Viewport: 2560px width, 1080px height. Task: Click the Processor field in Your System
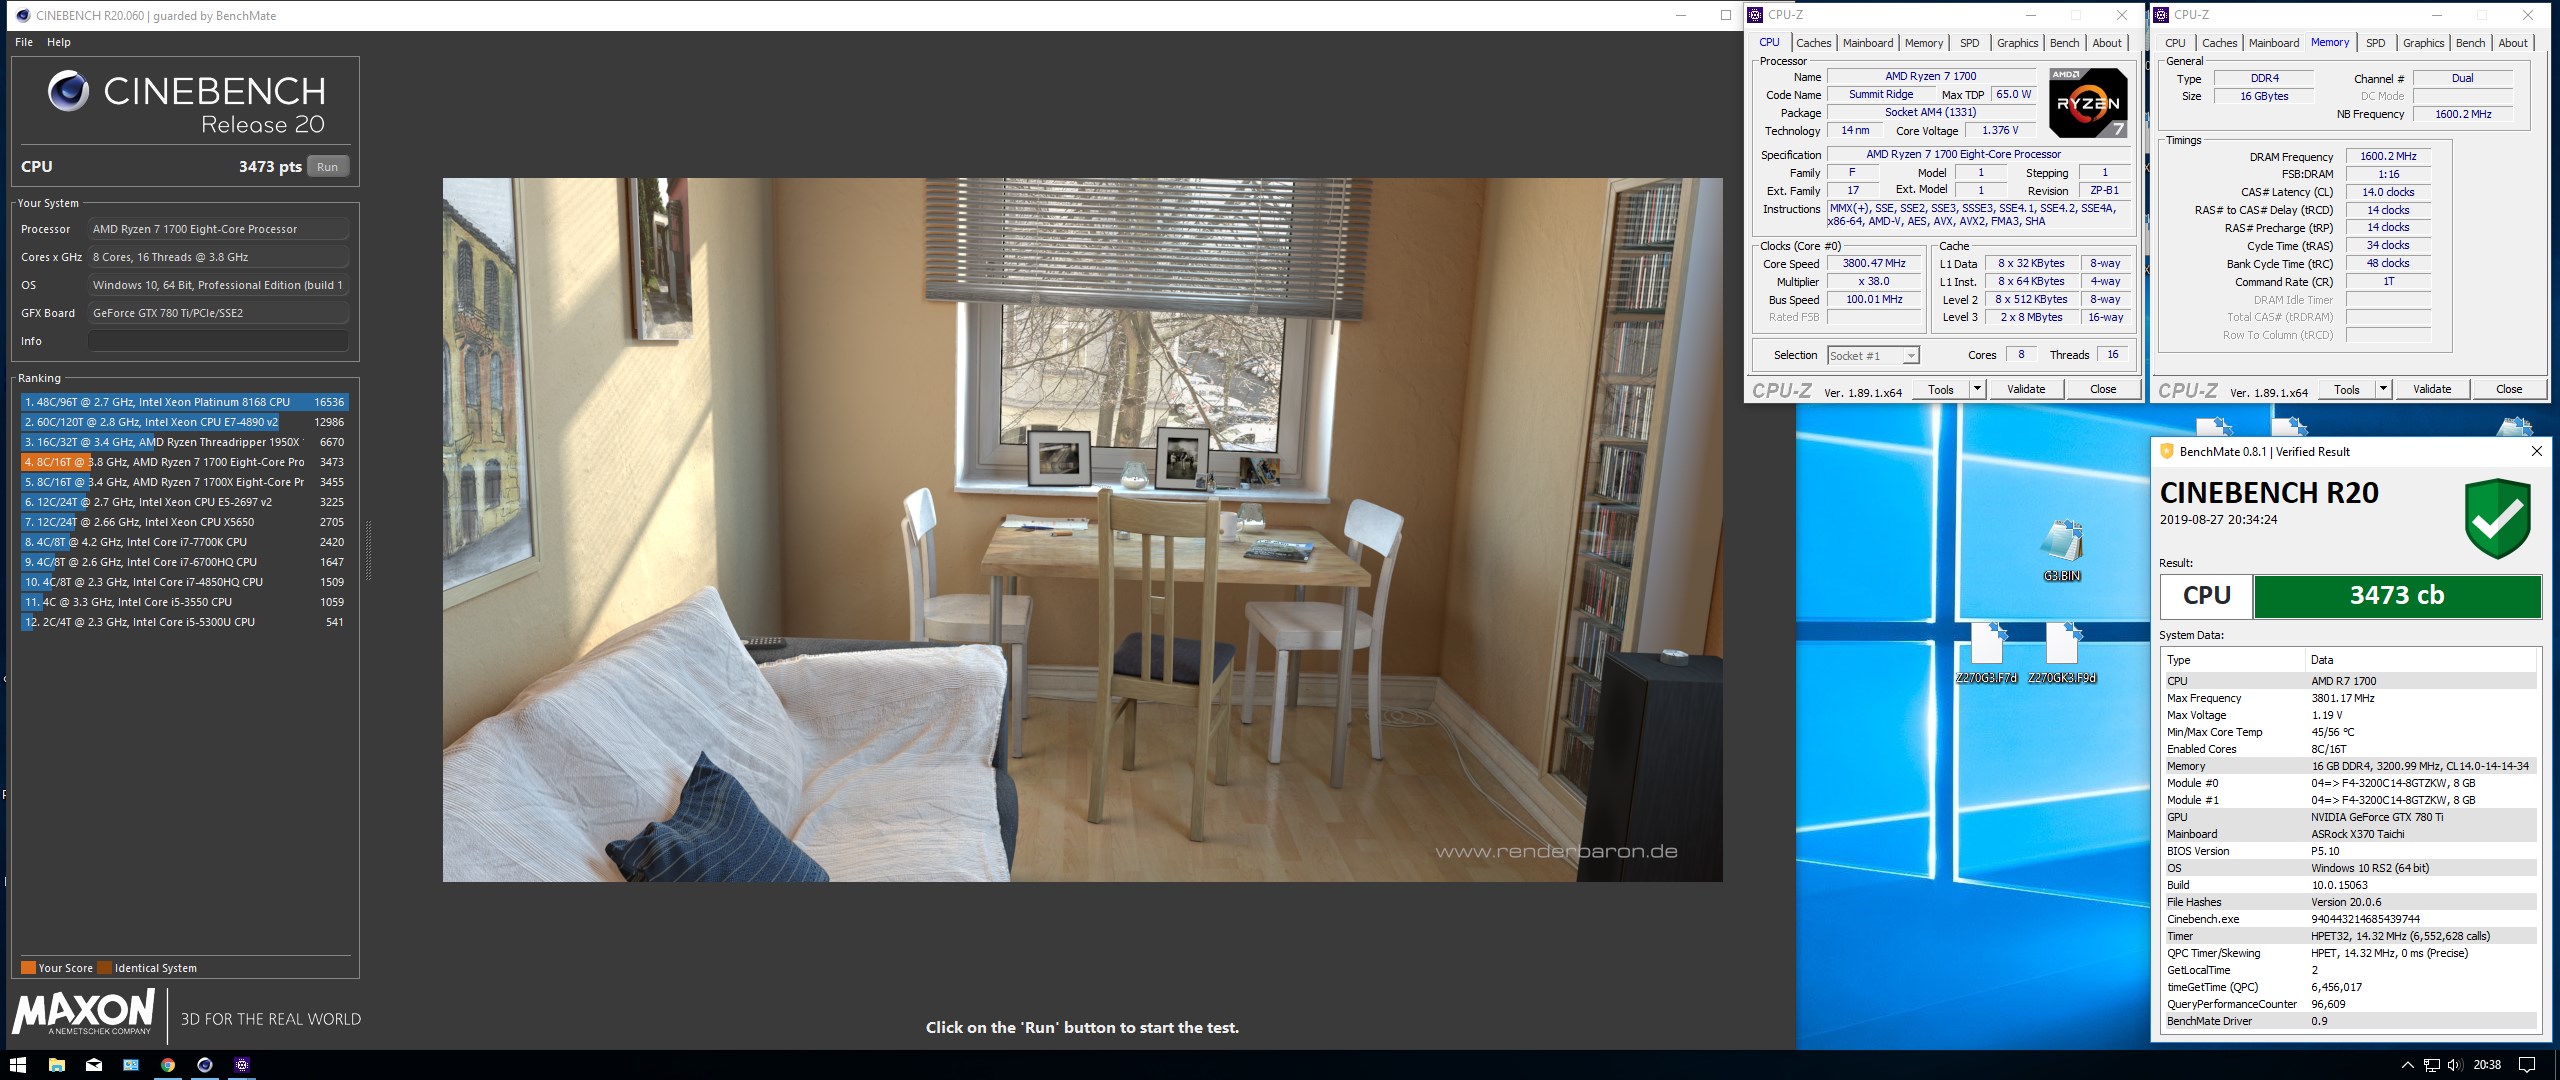pos(218,229)
